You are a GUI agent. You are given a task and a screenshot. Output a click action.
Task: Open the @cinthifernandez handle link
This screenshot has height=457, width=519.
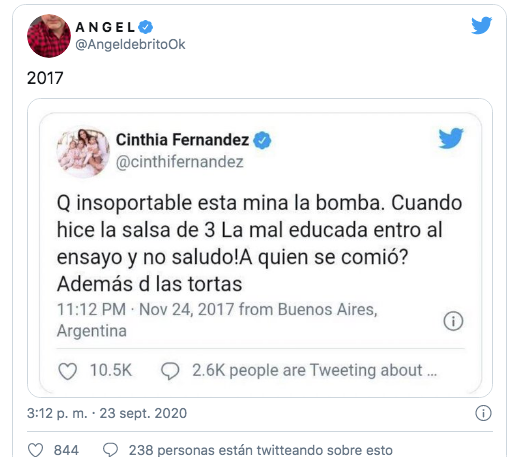[x=180, y=162]
